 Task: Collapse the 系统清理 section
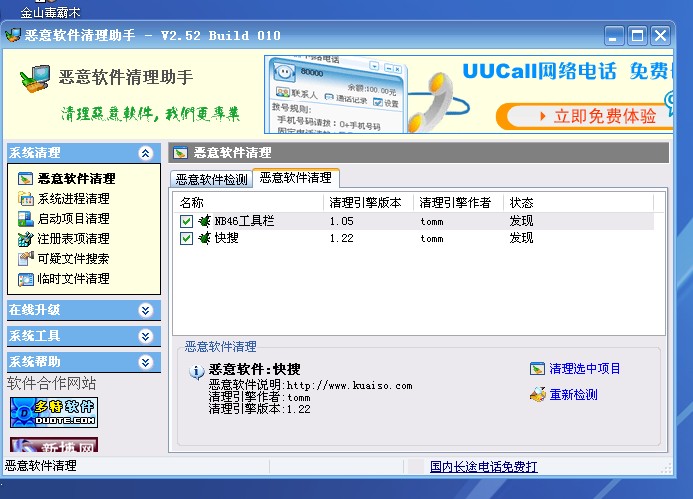click(145, 153)
